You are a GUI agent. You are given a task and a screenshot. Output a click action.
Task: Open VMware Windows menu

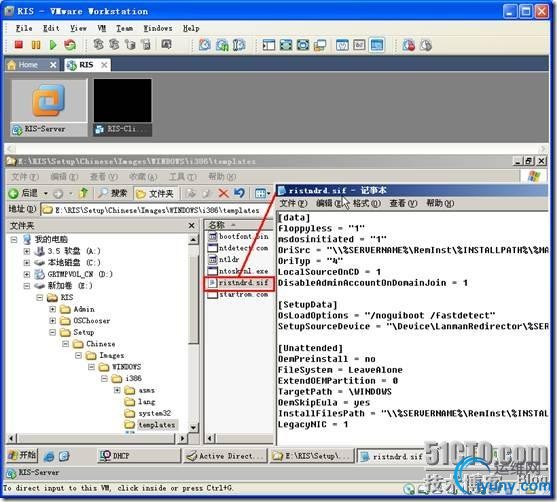click(158, 28)
